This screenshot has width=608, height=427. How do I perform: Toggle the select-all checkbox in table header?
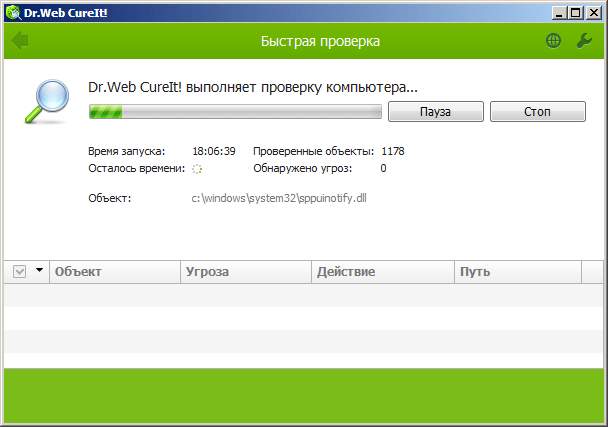click(x=19, y=271)
